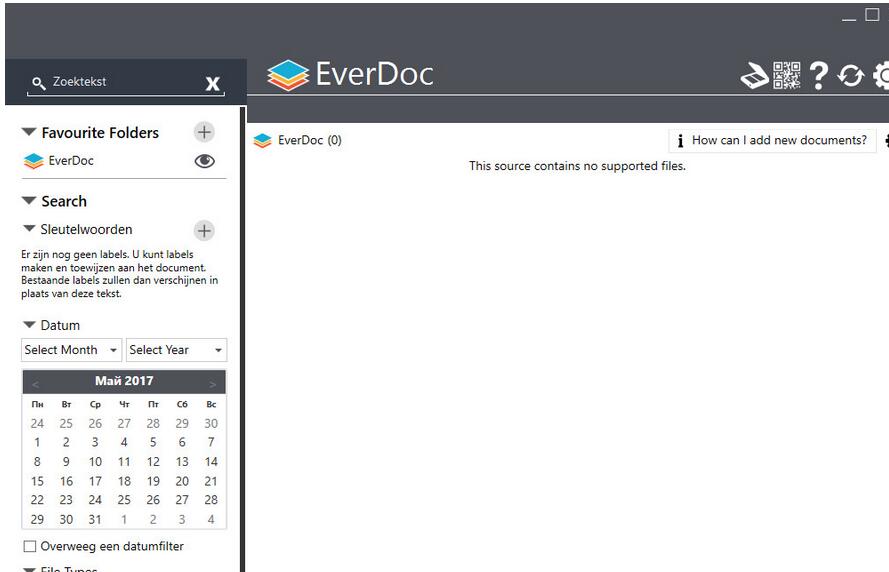This screenshot has height=572, width=889.
Task: Go to next month in calendar
Action: coord(213,384)
